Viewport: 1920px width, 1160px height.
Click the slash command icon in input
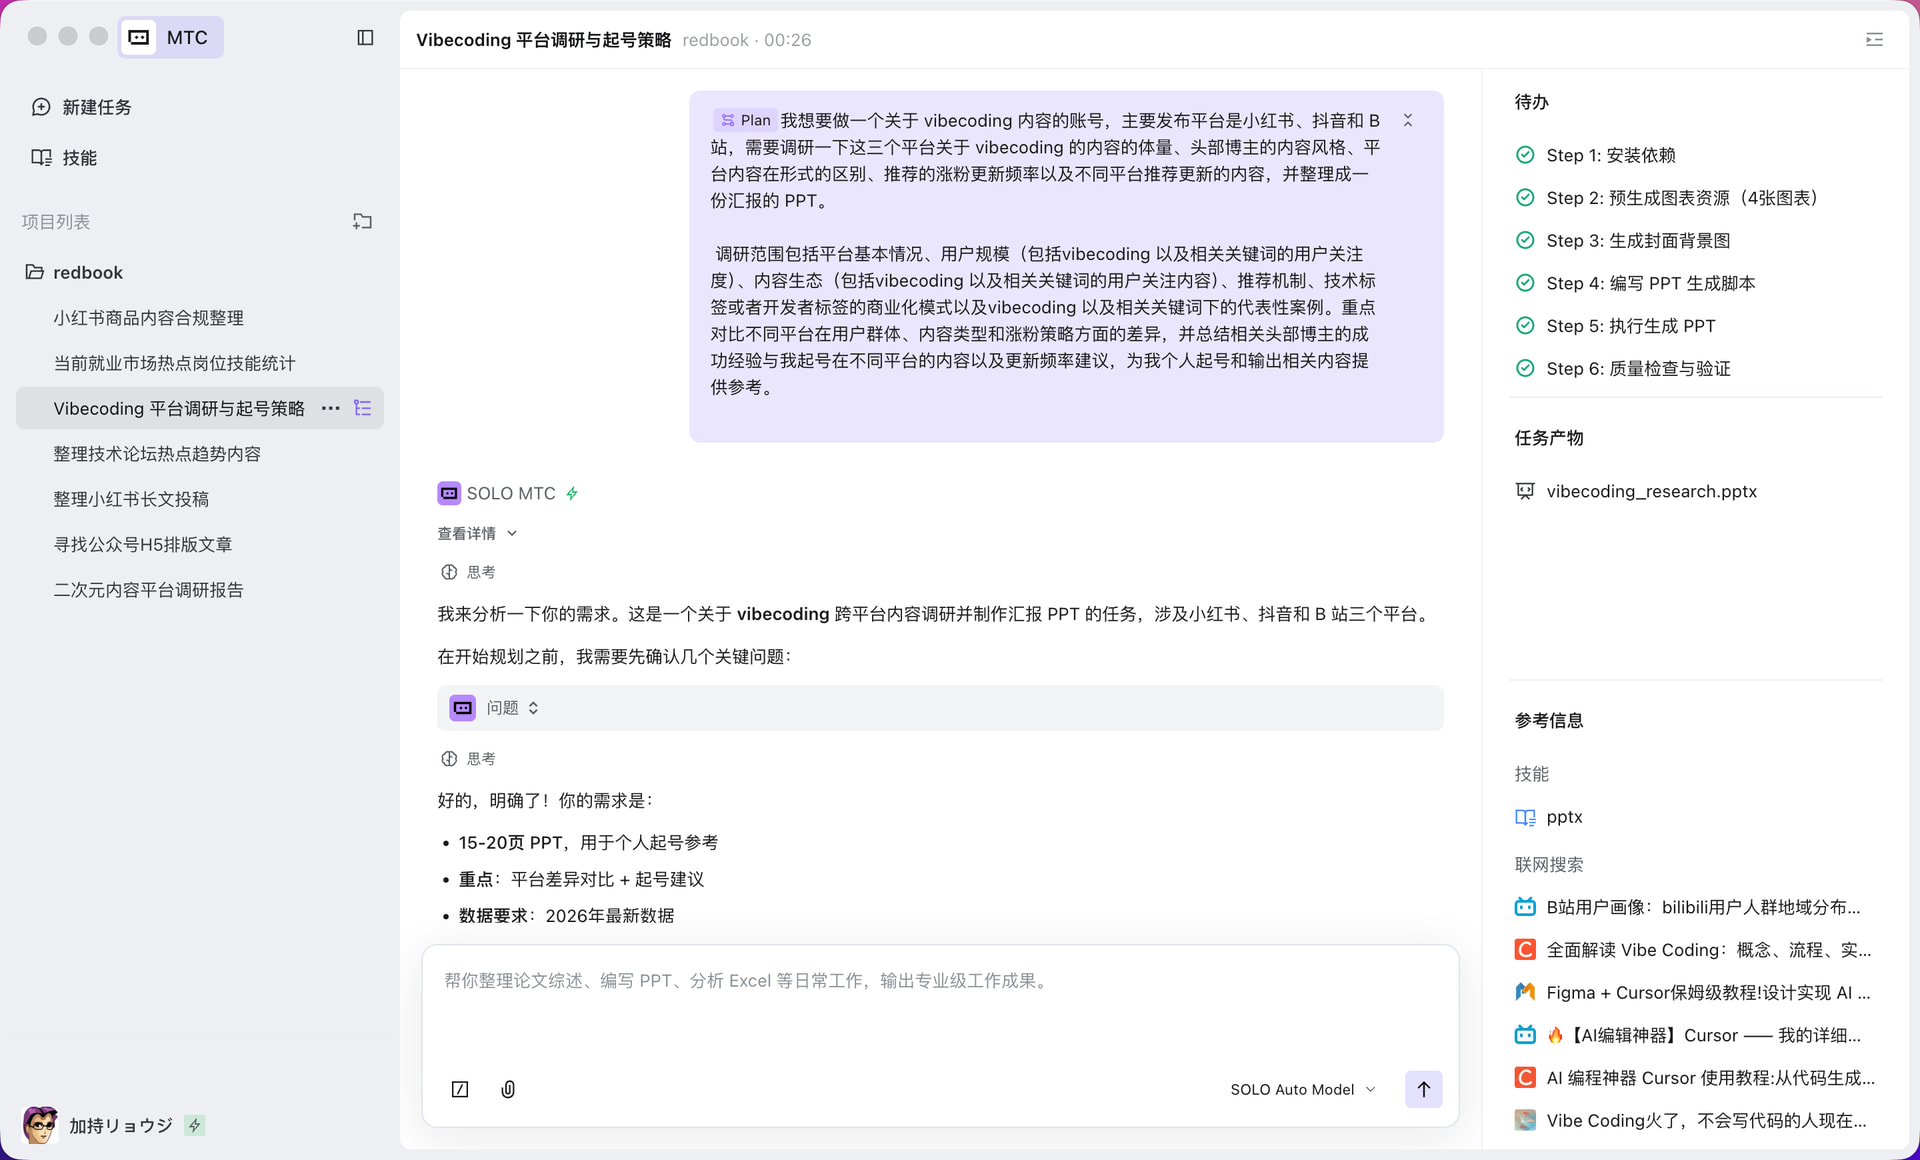(x=460, y=1089)
